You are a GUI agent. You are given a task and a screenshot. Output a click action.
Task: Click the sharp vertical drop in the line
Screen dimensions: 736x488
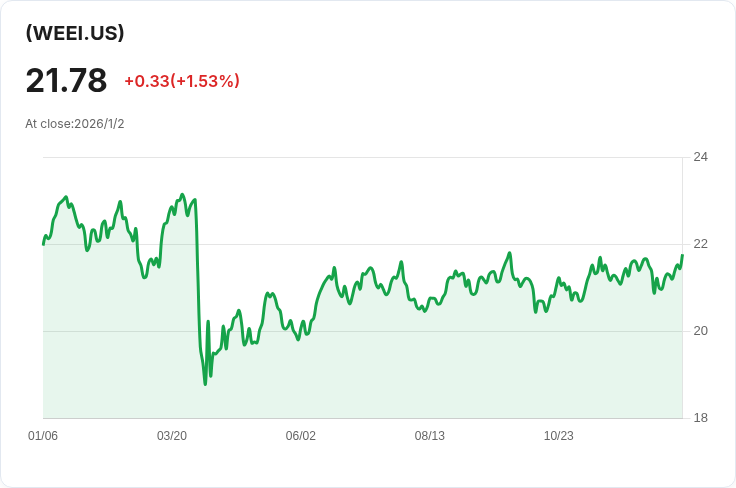197,280
